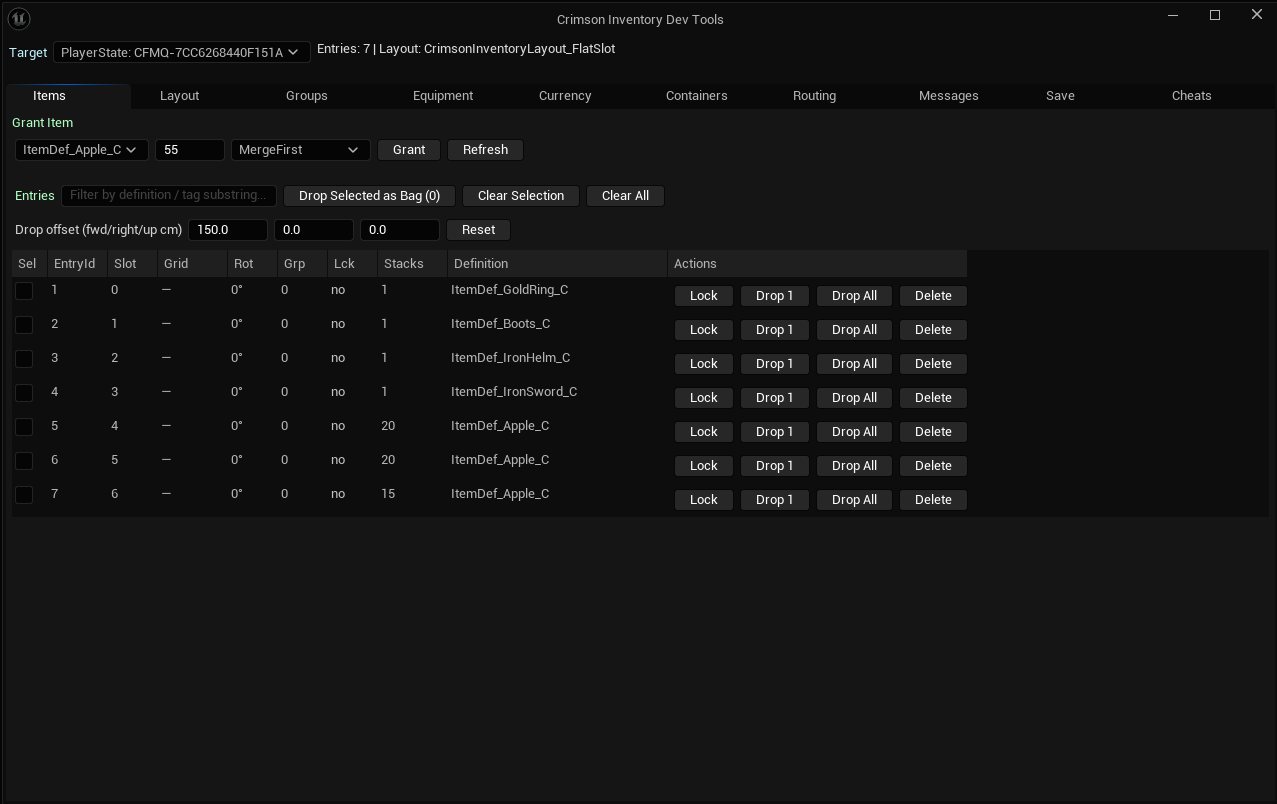Click the ItemDef_IronSword_C definition text
The image size is (1277, 804).
[514, 392]
